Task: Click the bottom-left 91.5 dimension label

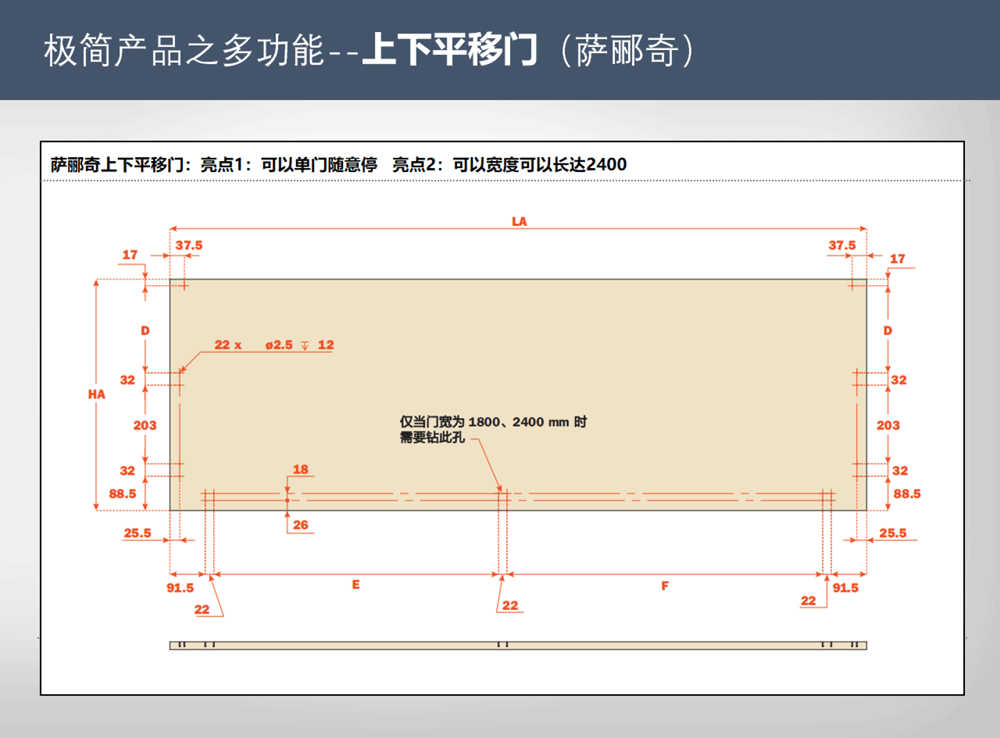Action: tap(180, 588)
